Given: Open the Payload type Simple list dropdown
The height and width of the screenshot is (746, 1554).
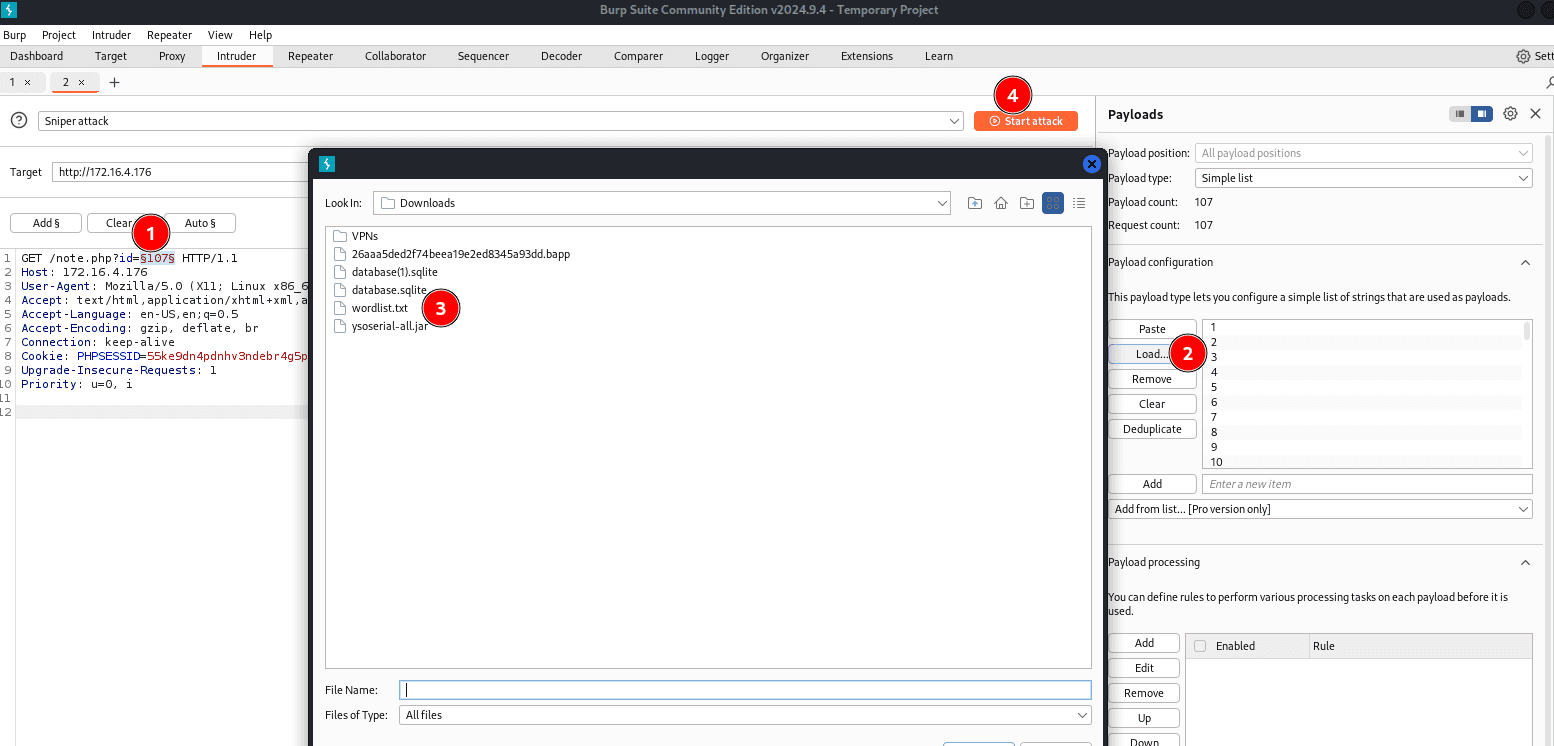Looking at the screenshot, I should 1363,178.
